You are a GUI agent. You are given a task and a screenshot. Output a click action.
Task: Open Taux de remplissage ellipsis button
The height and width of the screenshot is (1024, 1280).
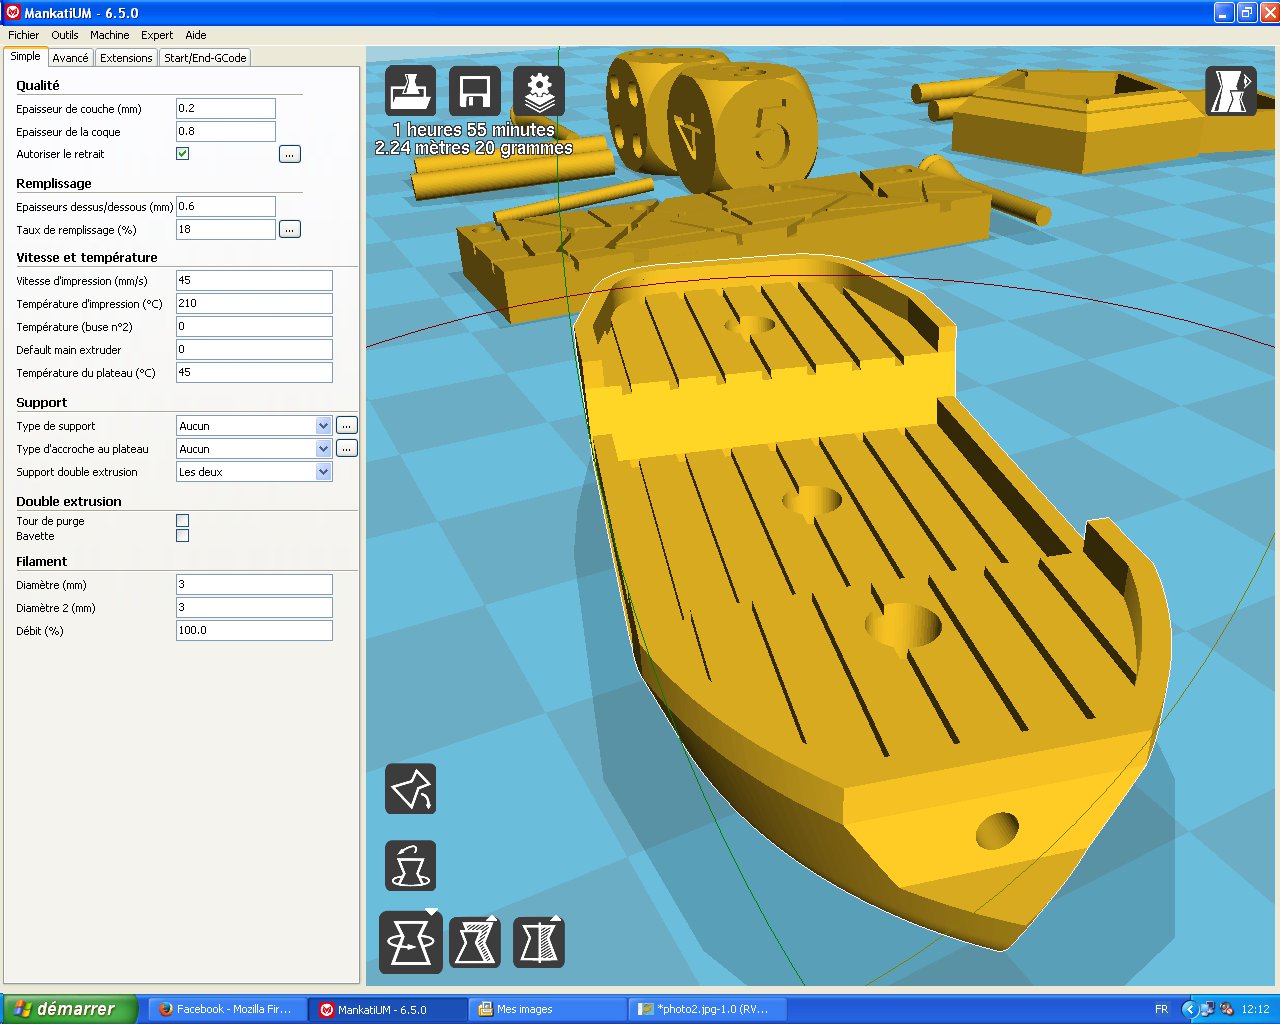tap(290, 229)
